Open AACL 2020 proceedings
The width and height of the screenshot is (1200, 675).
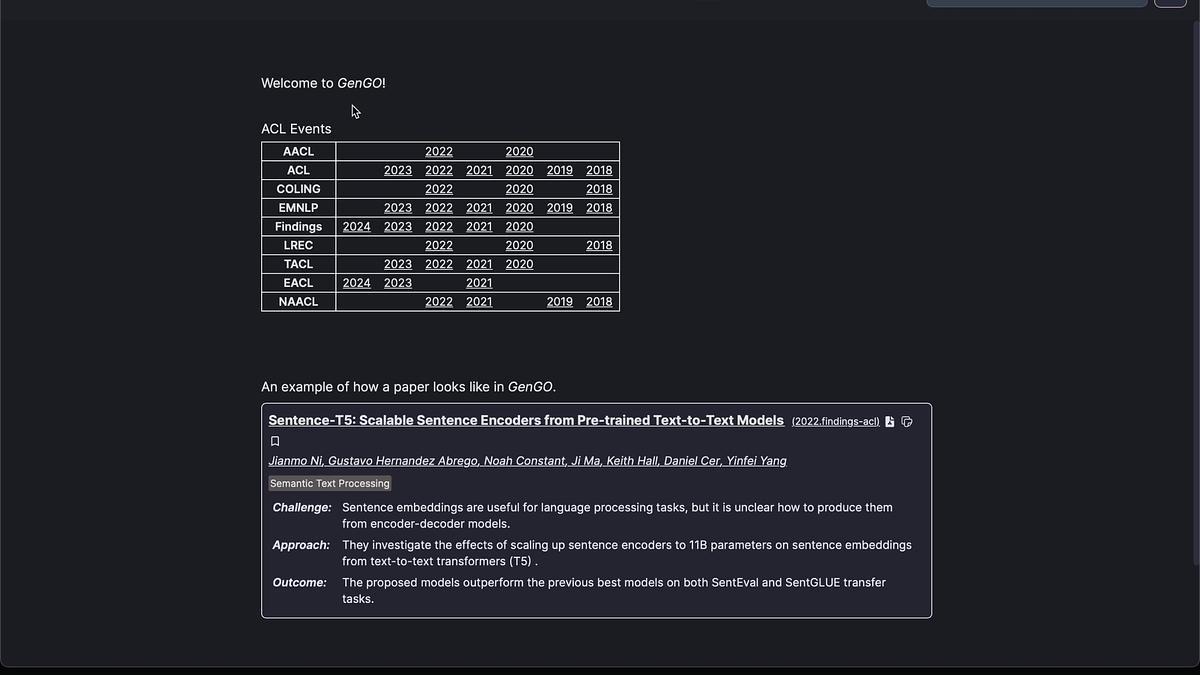[519, 152]
